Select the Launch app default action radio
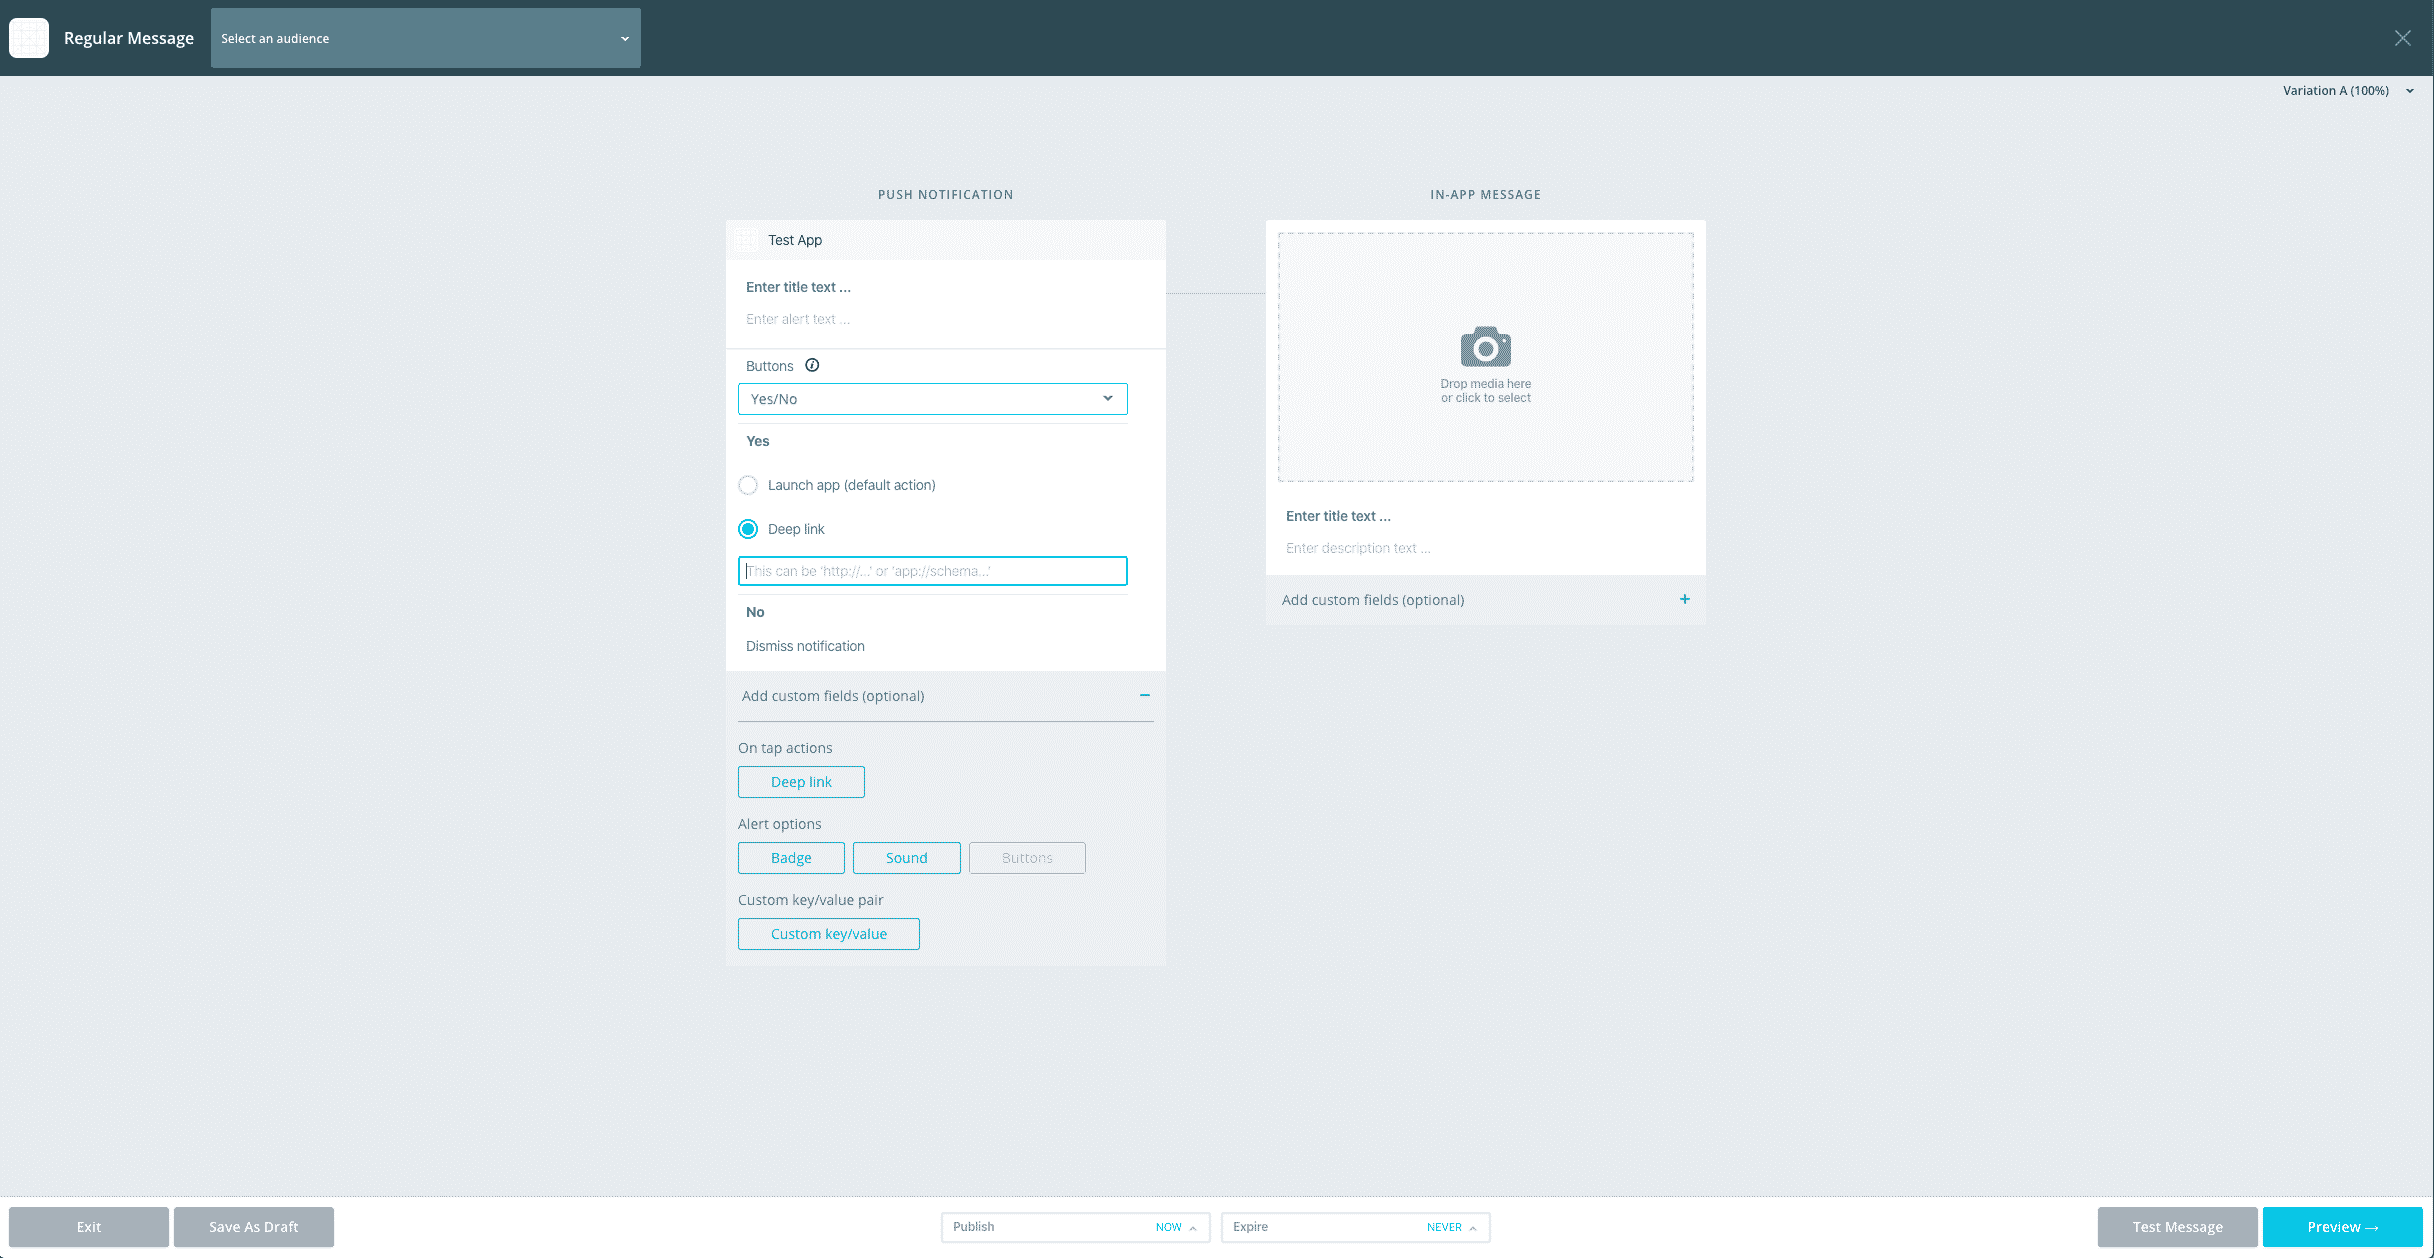This screenshot has height=1258, width=2434. (748, 485)
